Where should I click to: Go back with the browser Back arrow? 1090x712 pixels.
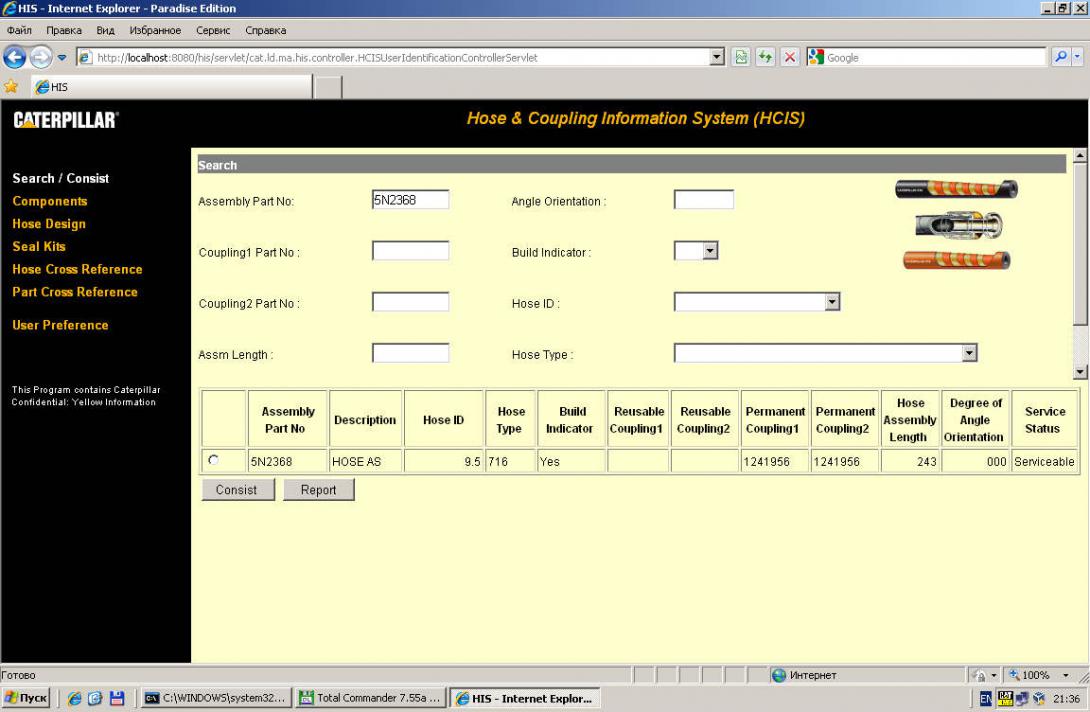pos(15,57)
